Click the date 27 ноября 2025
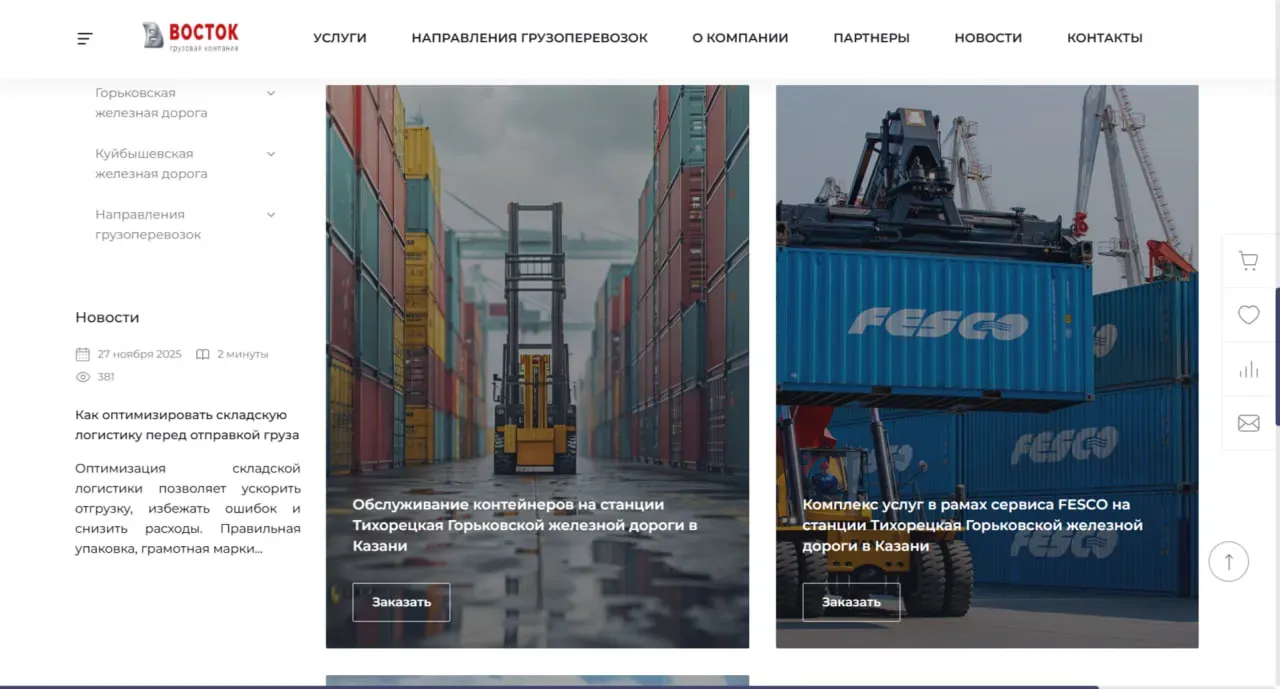 click(x=139, y=354)
